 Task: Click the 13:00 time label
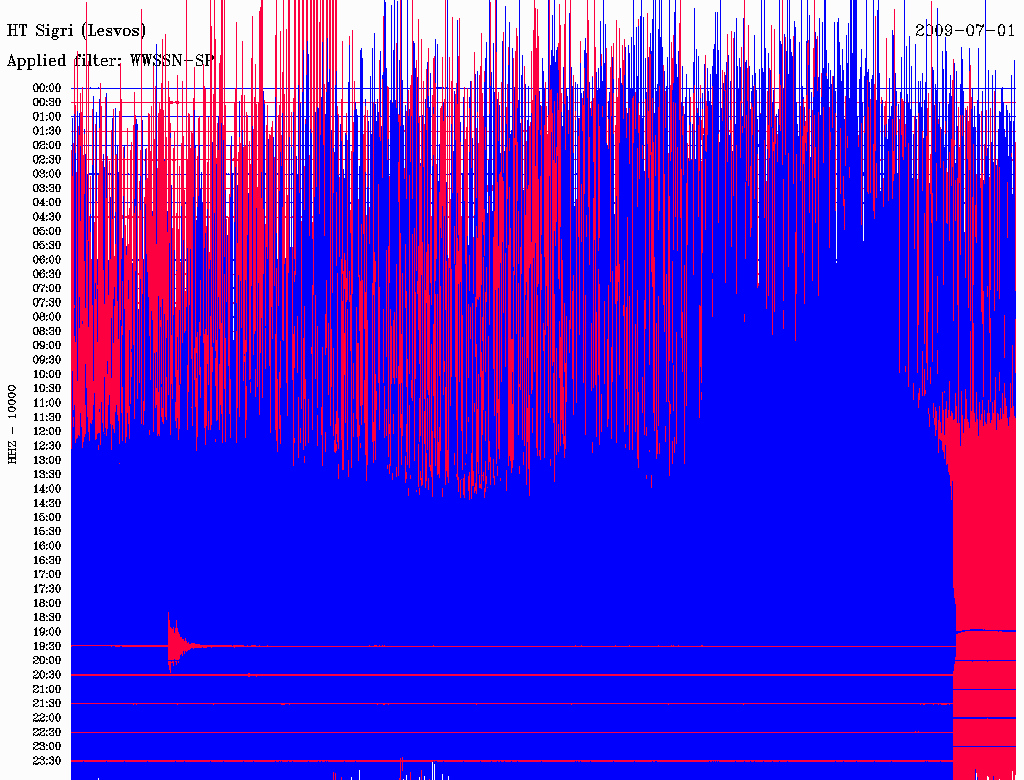tap(47, 461)
